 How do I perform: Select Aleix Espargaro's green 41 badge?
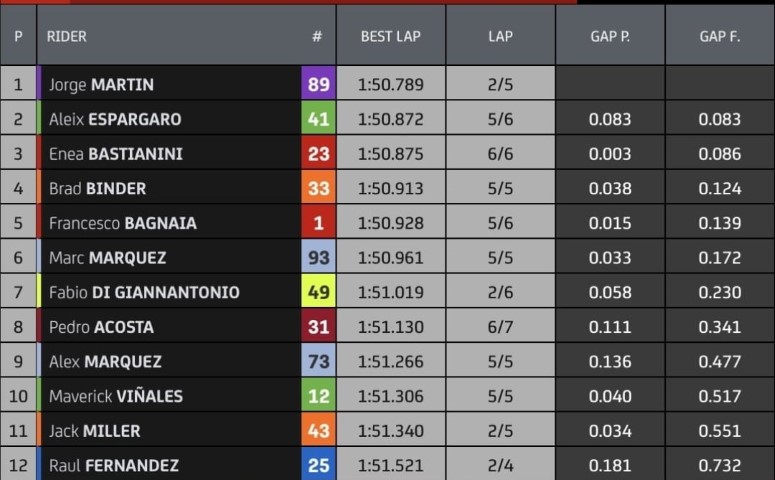(x=318, y=118)
